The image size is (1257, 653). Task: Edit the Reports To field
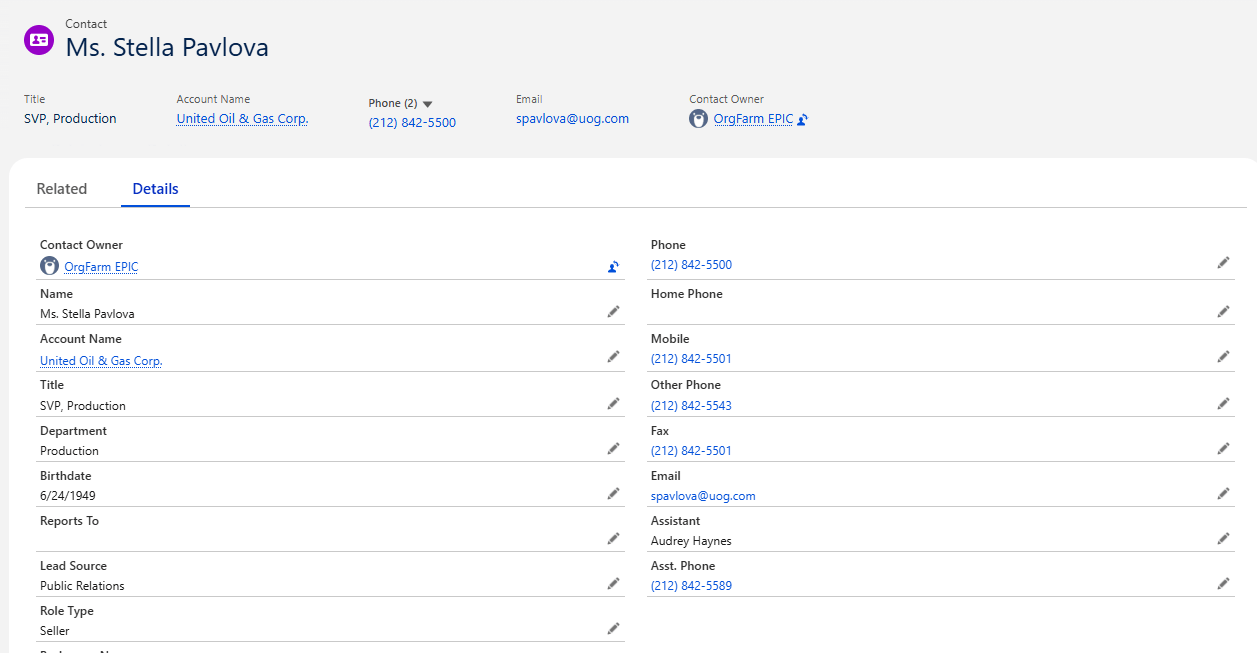(x=613, y=538)
